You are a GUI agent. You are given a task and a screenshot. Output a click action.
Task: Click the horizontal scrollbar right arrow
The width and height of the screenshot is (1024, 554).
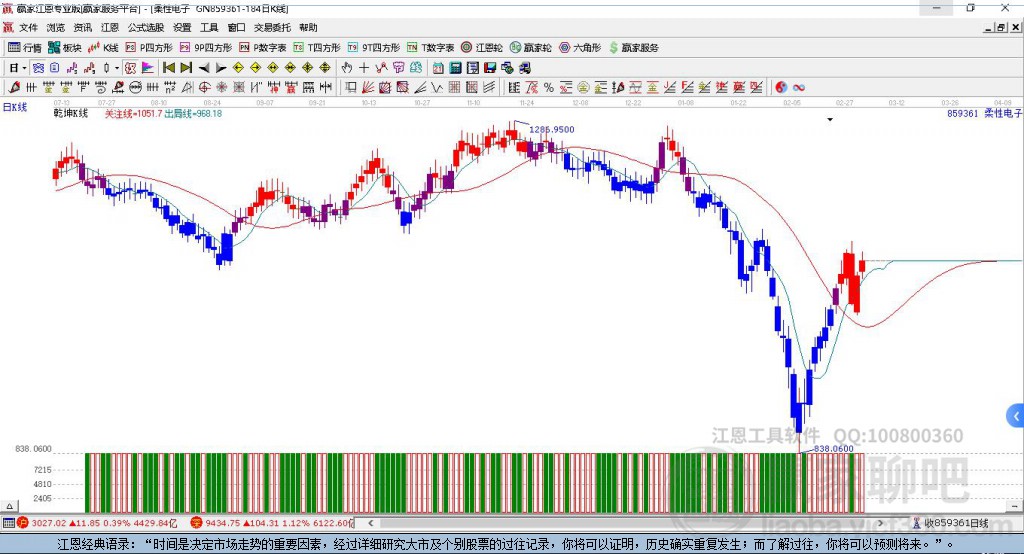coord(880,523)
